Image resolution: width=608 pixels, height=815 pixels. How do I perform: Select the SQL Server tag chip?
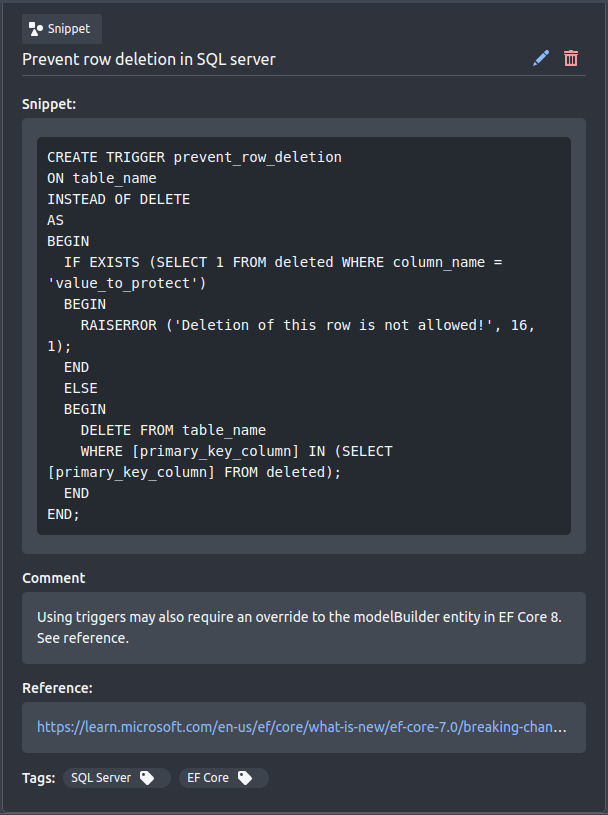[117, 778]
